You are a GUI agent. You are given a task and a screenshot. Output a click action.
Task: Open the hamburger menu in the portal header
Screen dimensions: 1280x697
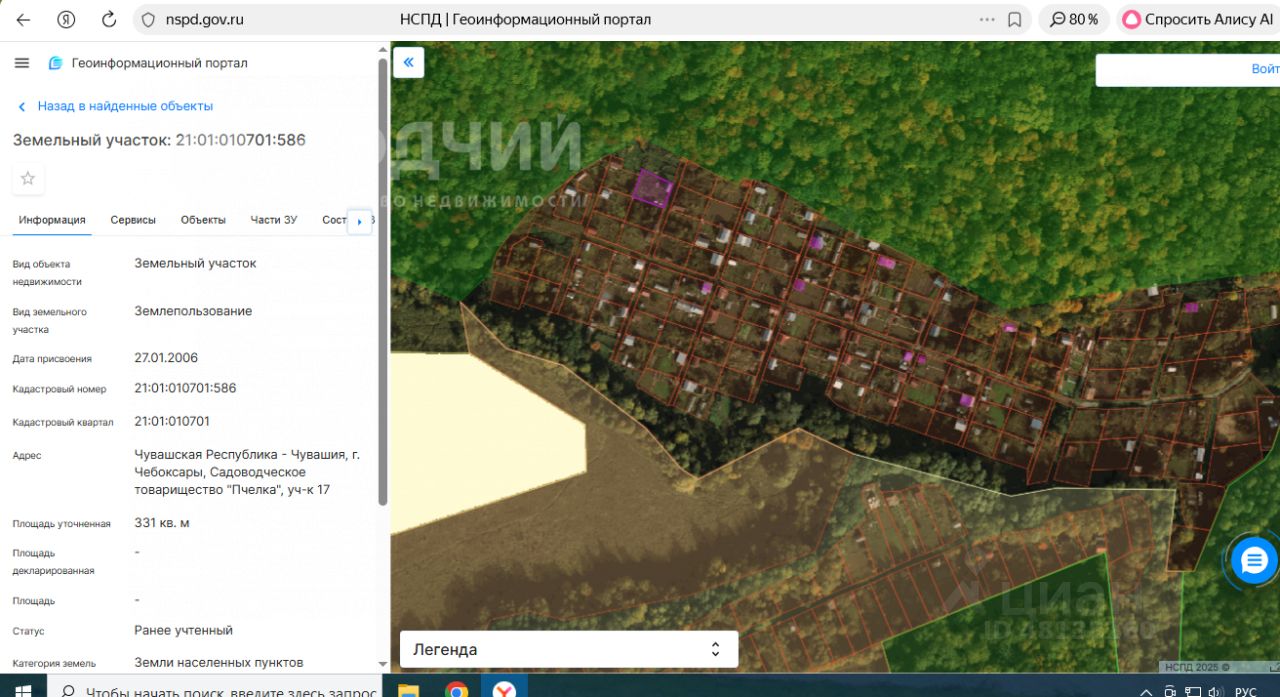(x=22, y=63)
